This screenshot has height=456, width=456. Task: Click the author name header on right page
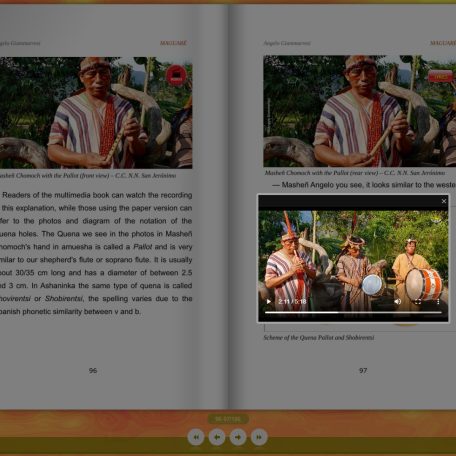(x=287, y=43)
